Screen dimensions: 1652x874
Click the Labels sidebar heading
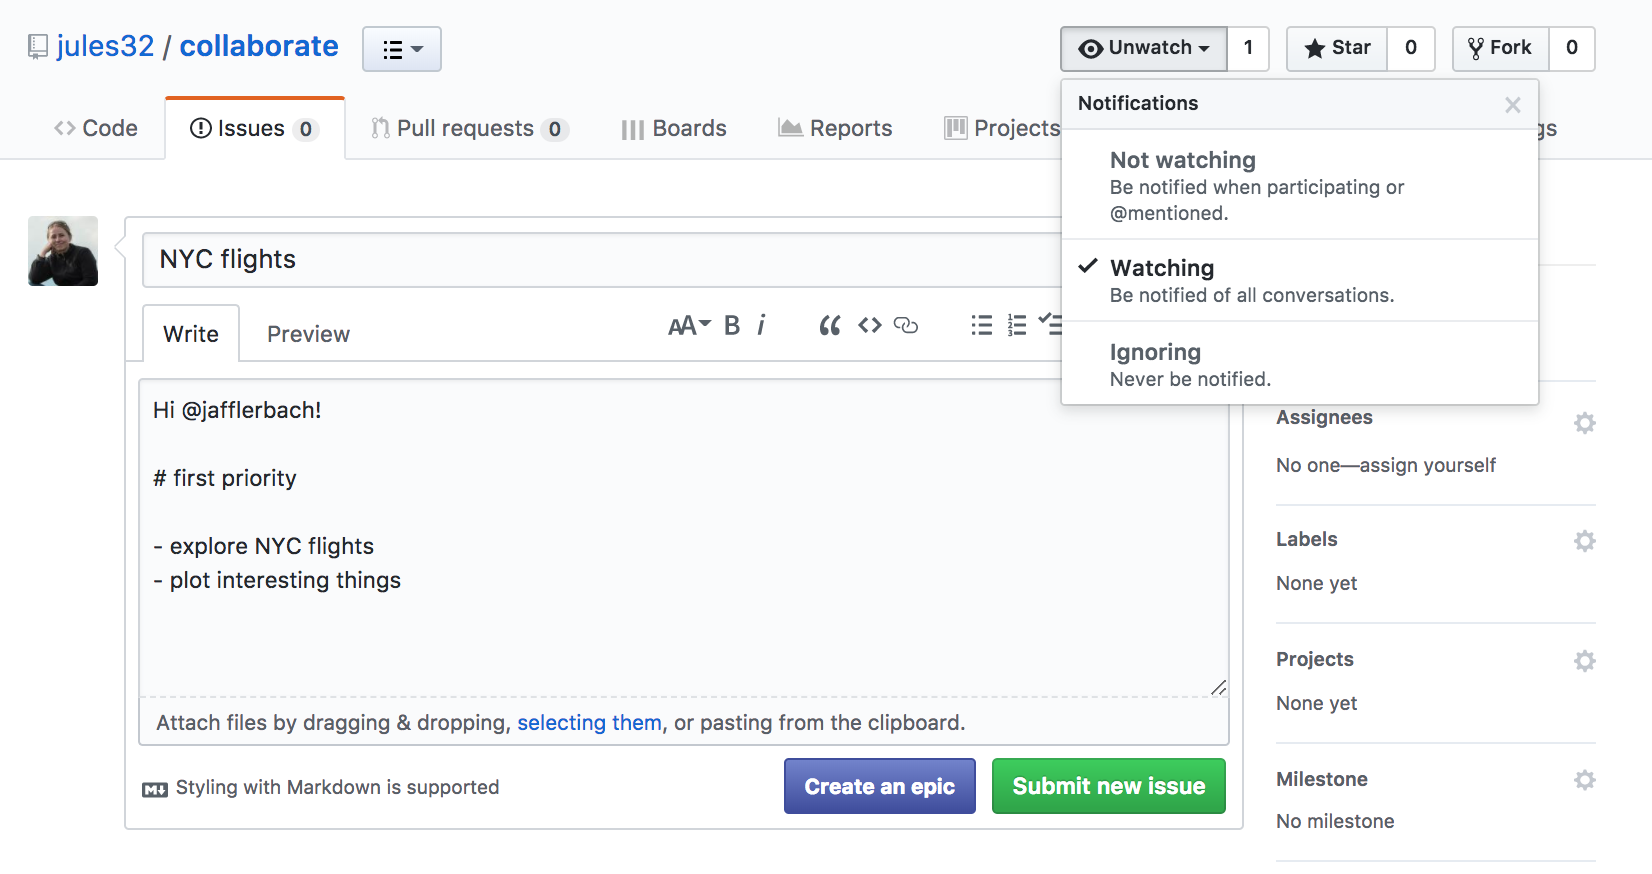[x=1306, y=539]
